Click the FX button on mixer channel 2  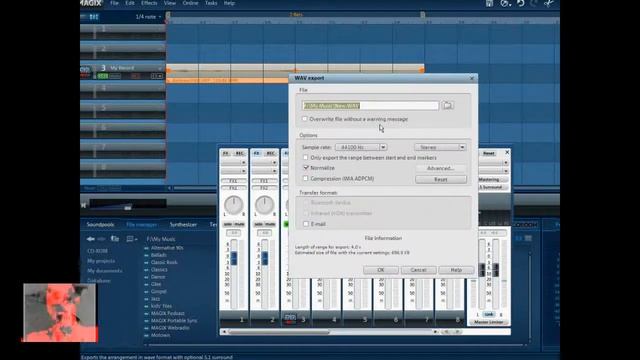pos(256,153)
